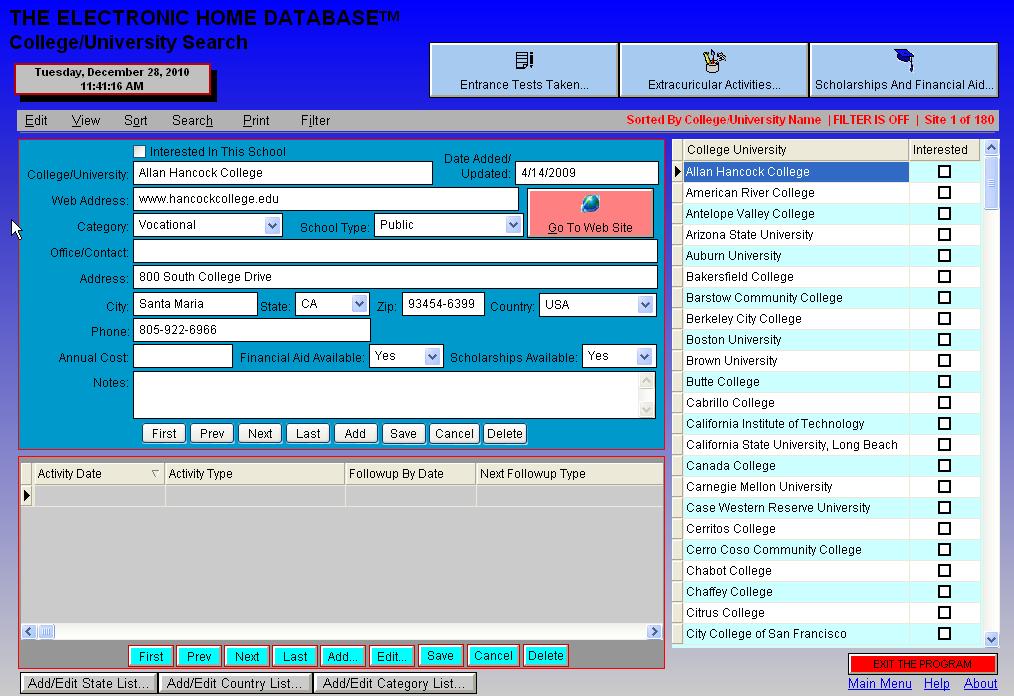Viewport: 1014px width, 696px height.
Task: Click EXIT THE PROGRAM button
Action: [x=922, y=664]
